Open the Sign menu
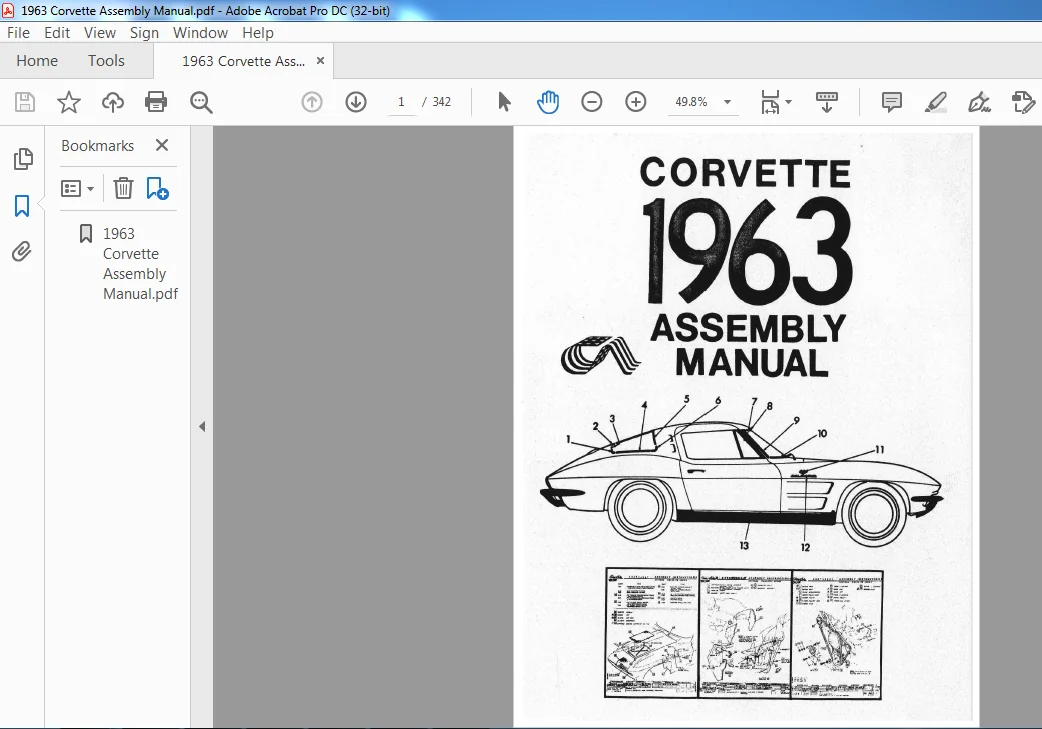The height and width of the screenshot is (729, 1042). click(144, 33)
